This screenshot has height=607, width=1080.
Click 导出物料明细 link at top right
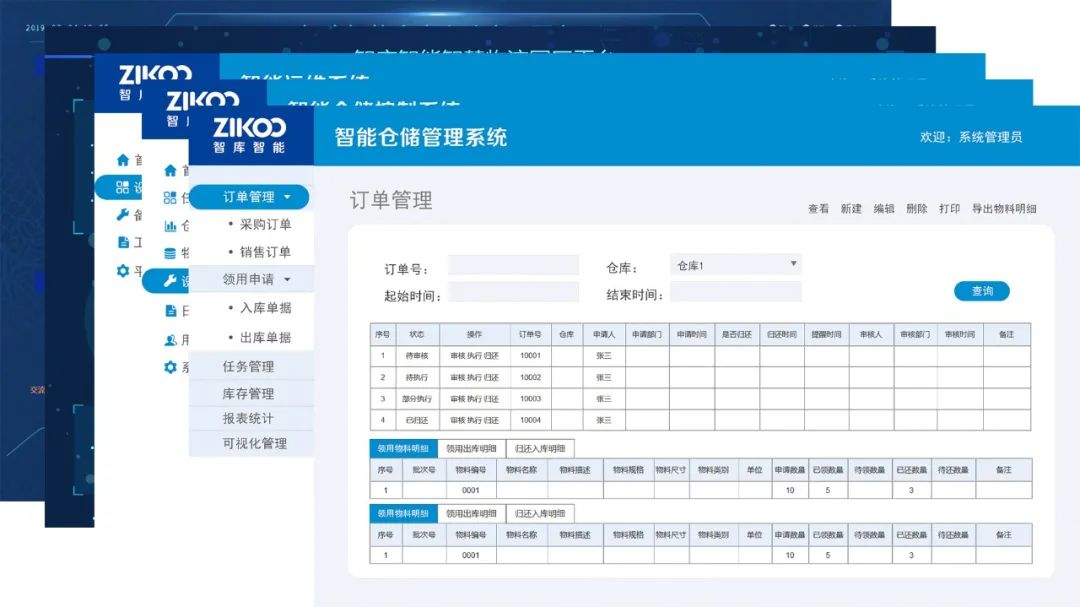1004,209
